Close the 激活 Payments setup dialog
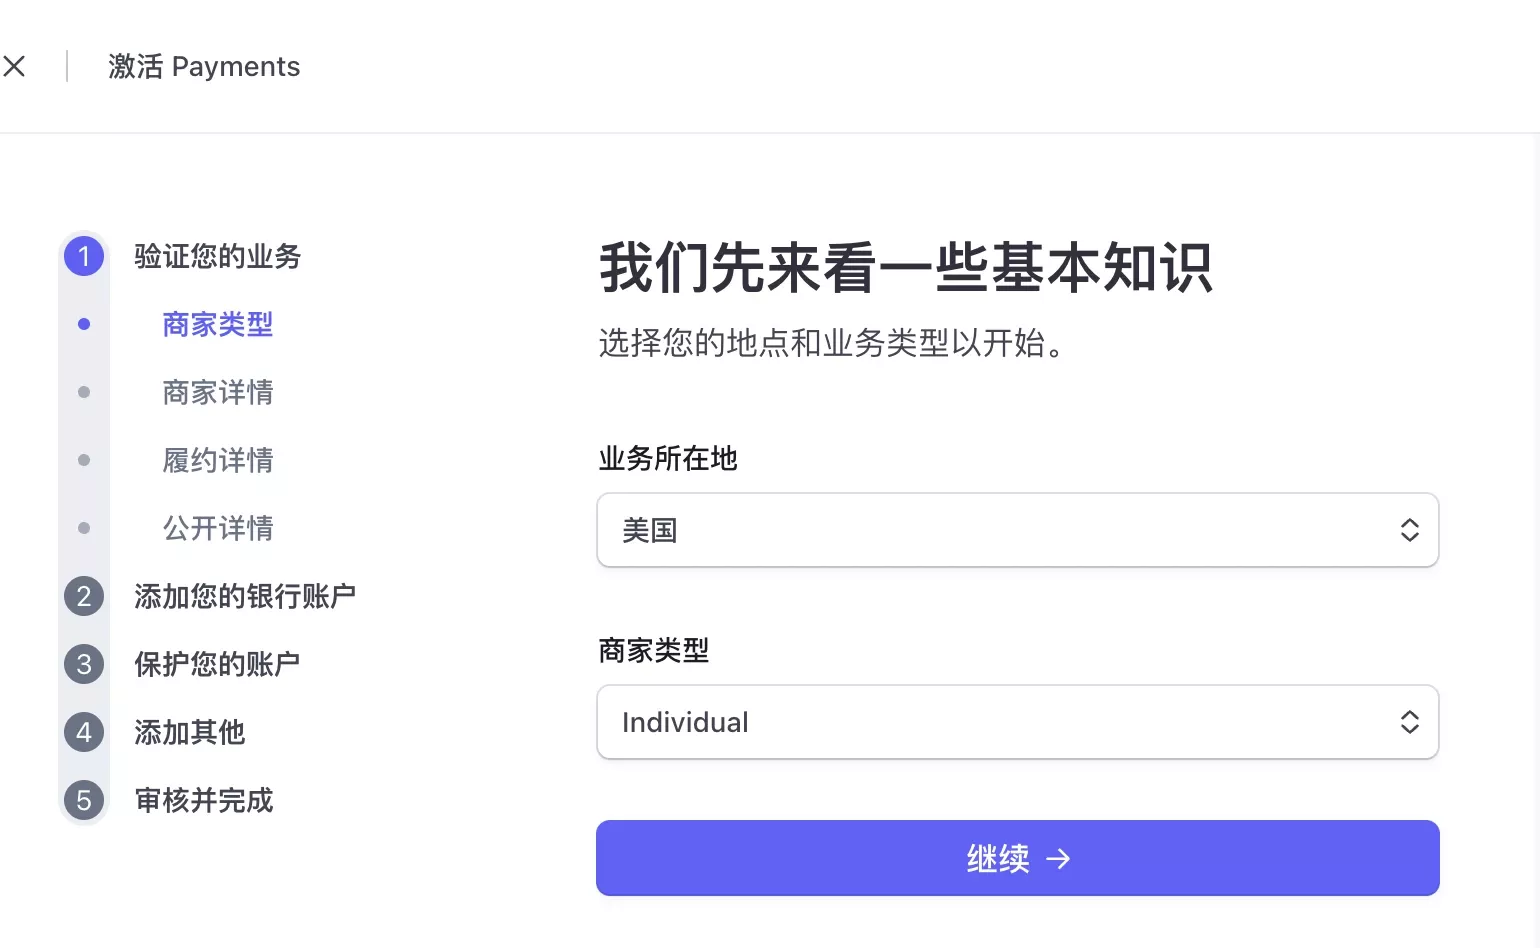The height and width of the screenshot is (948, 1540). point(14,66)
